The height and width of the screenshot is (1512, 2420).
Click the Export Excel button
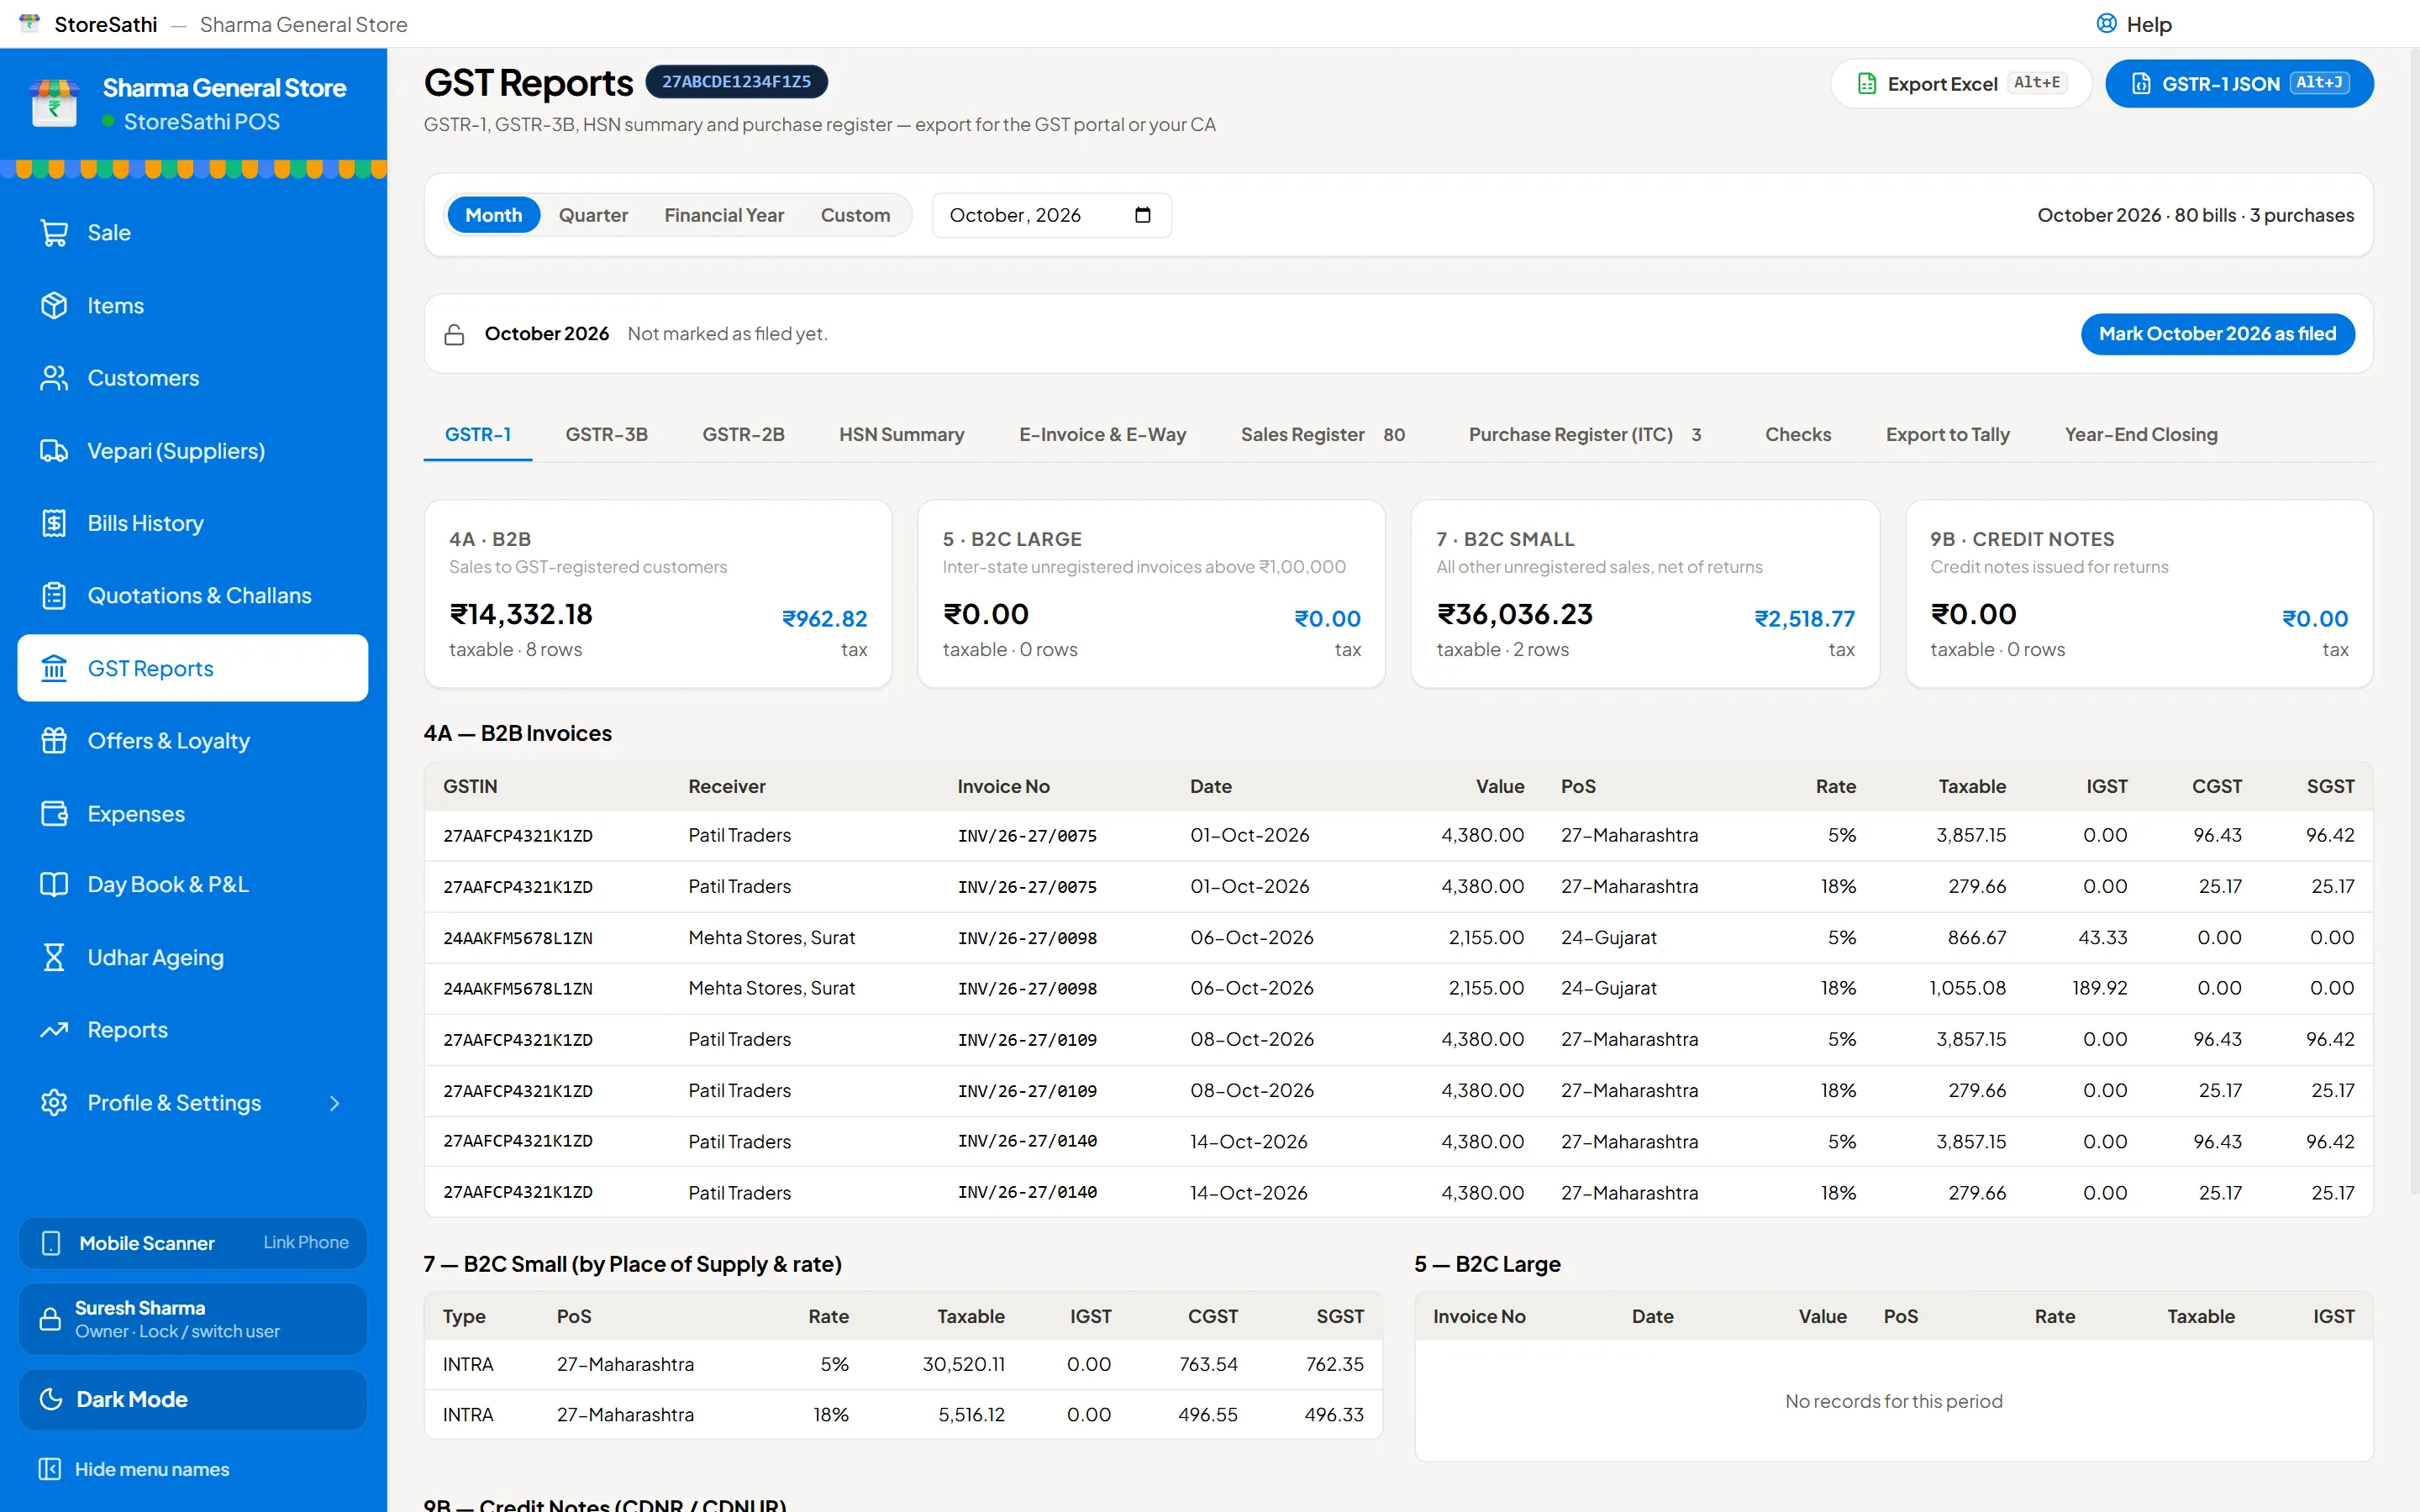pyautogui.click(x=1960, y=84)
